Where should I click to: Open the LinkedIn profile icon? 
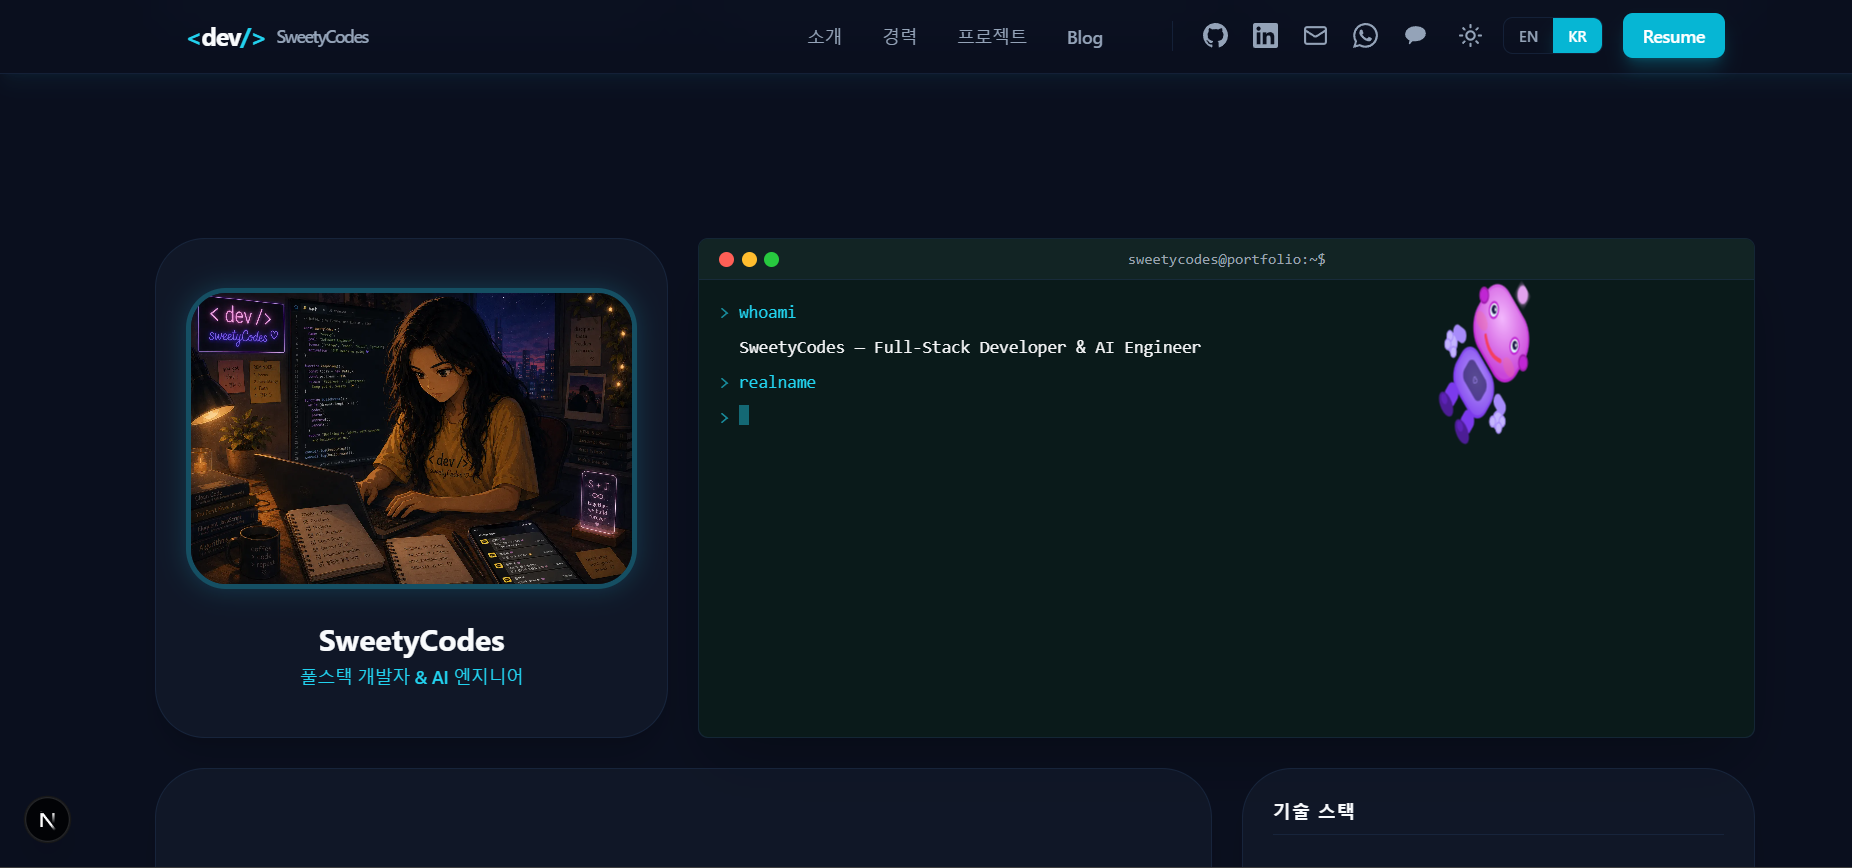(1265, 36)
